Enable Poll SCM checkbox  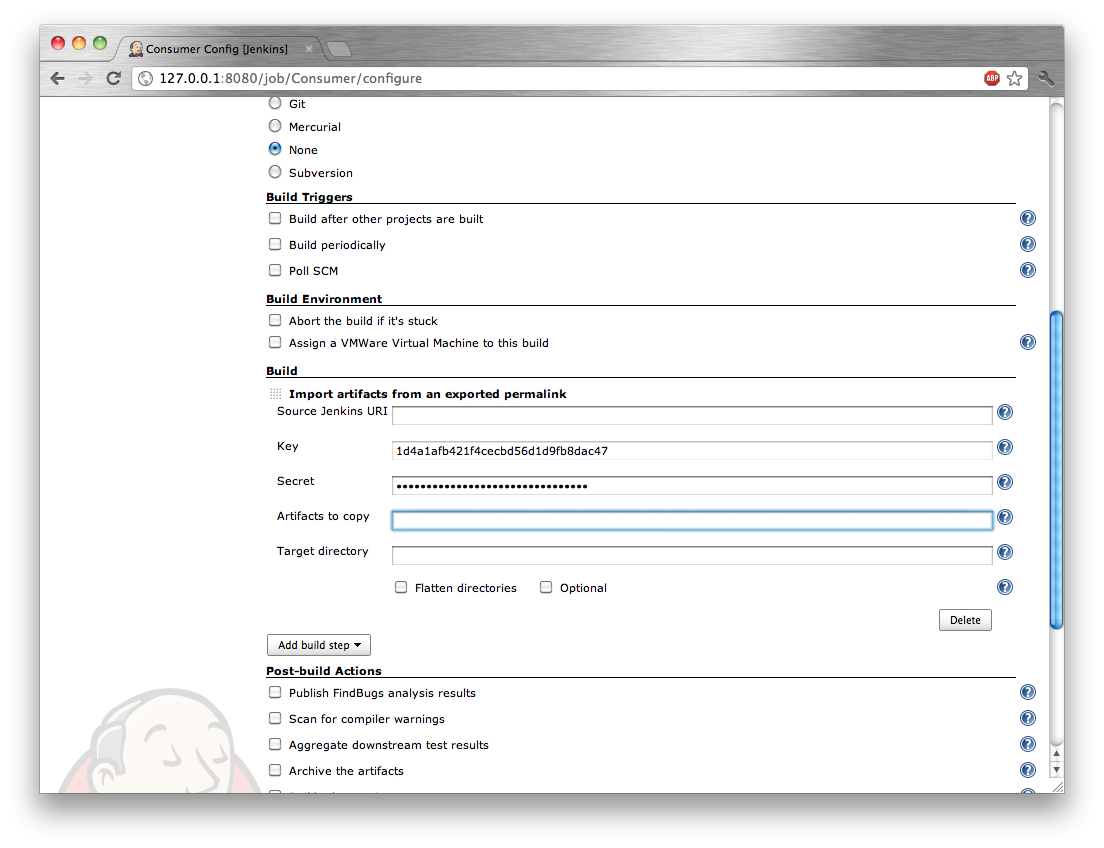point(275,270)
